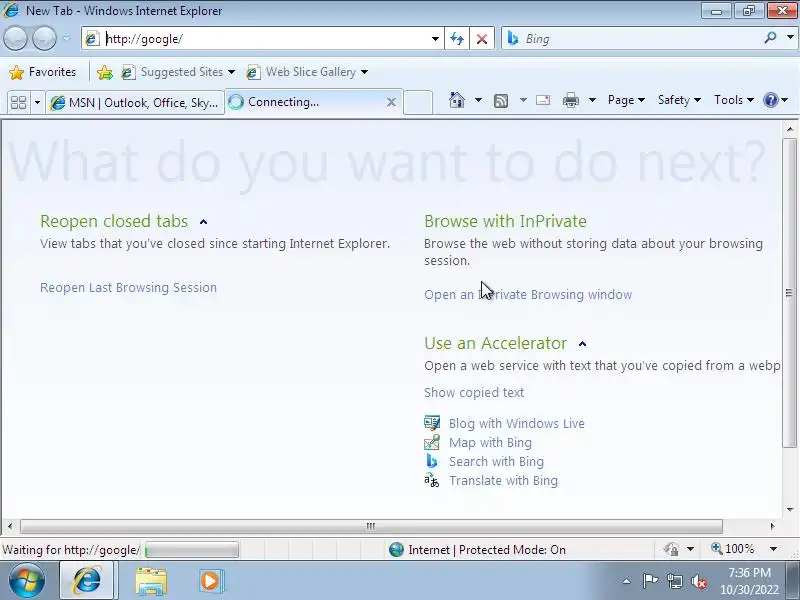
Task: Click Open an InPrivate Browsing window link
Action: (x=528, y=295)
